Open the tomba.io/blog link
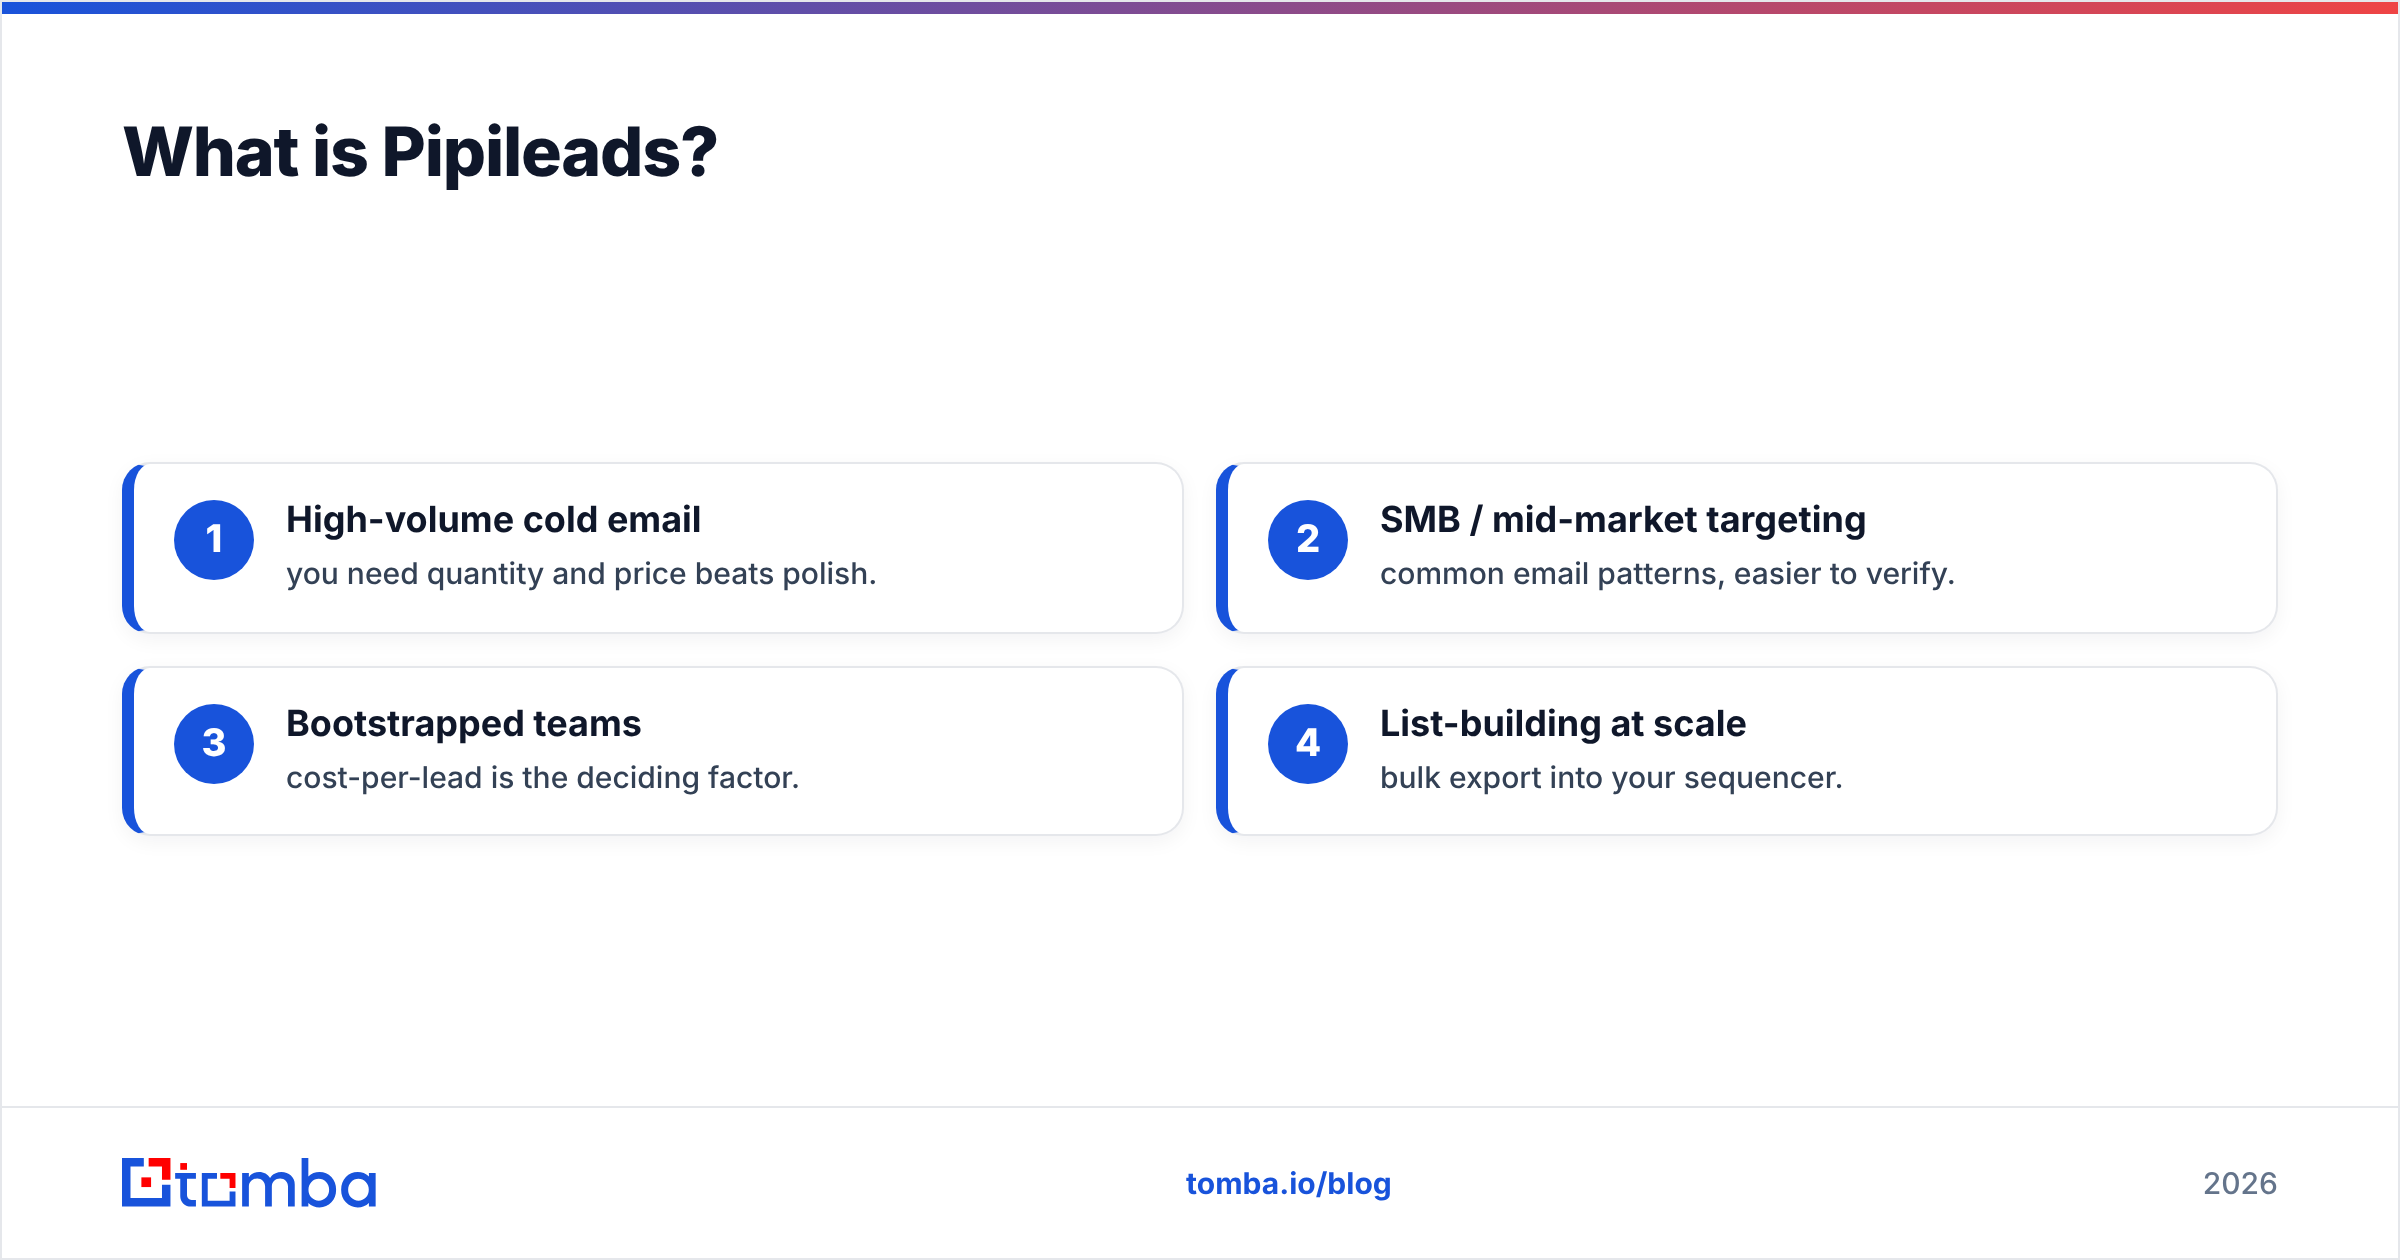This screenshot has width=2400, height=1260. 1288,1184
